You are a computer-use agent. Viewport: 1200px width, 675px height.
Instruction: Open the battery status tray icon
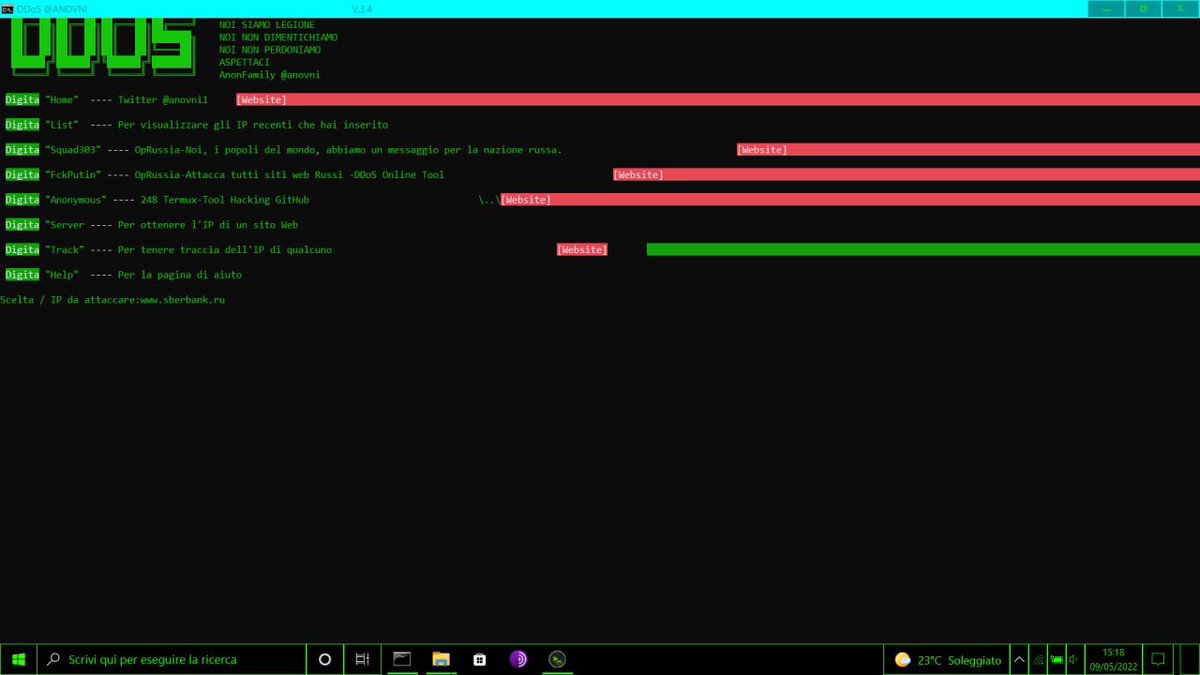pyautogui.click(x=1056, y=660)
